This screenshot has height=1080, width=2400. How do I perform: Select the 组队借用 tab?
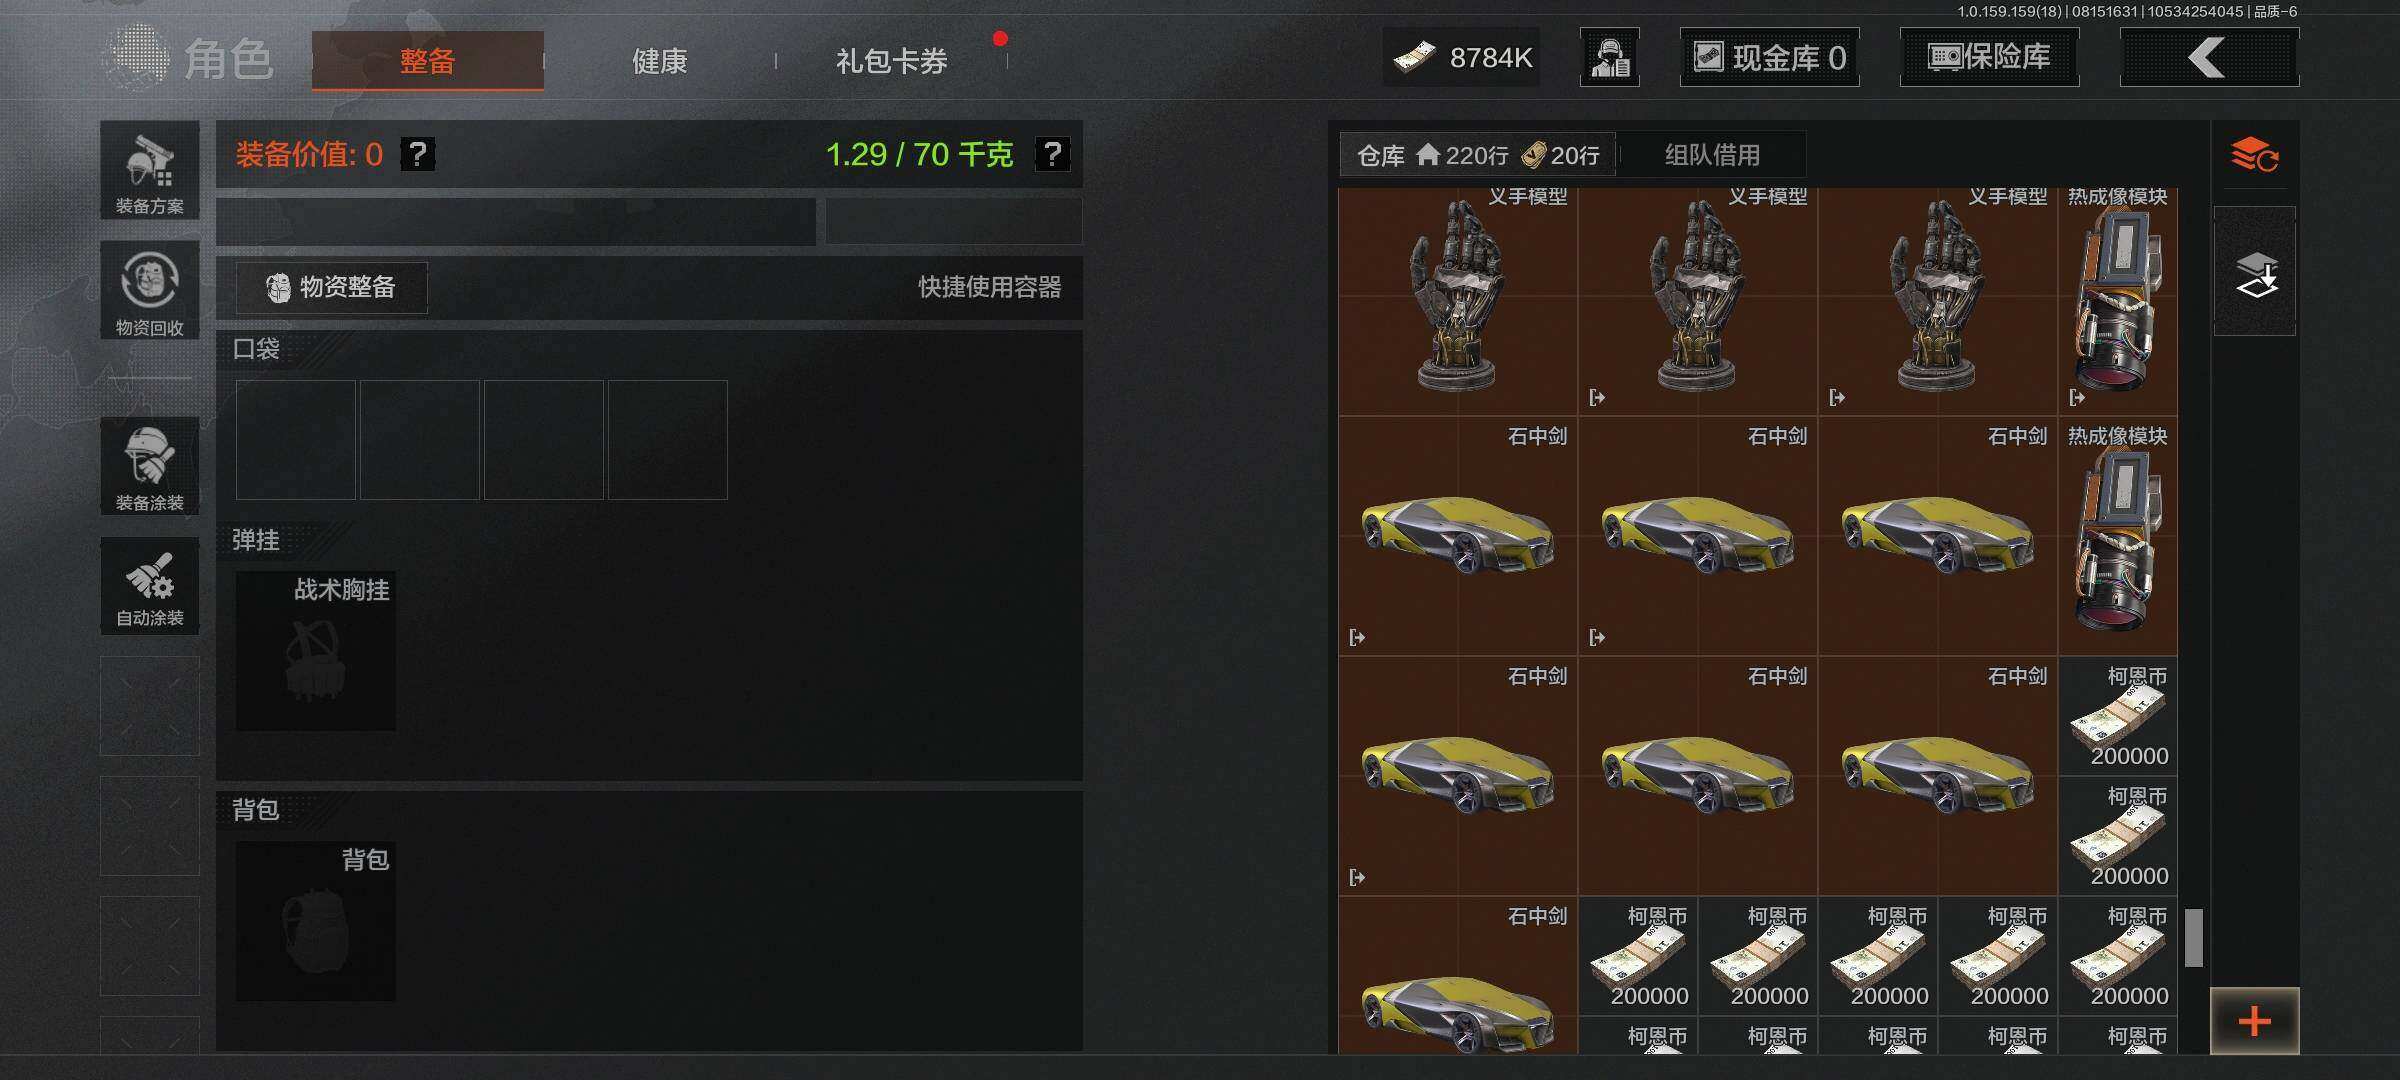(1712, 155)
